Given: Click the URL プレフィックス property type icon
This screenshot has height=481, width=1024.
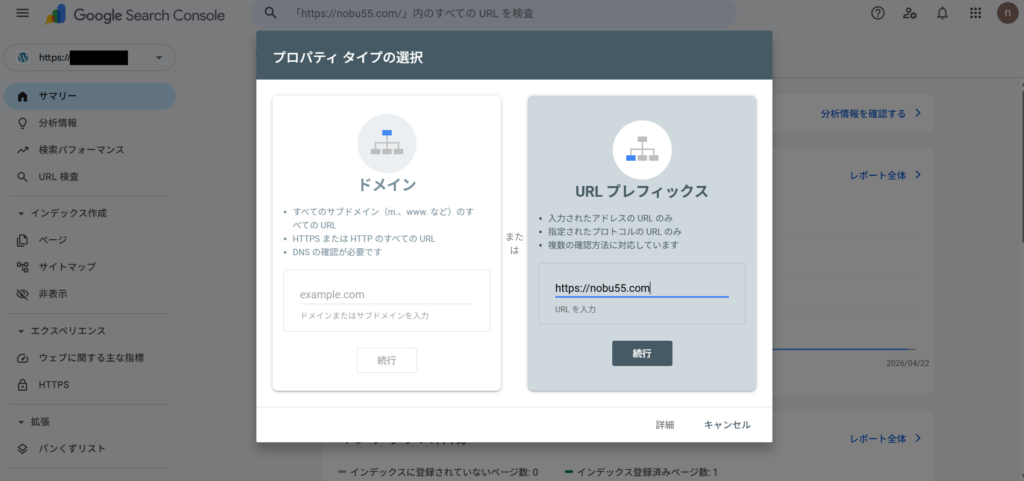Looking at the screenshot, I should point(641,150).
